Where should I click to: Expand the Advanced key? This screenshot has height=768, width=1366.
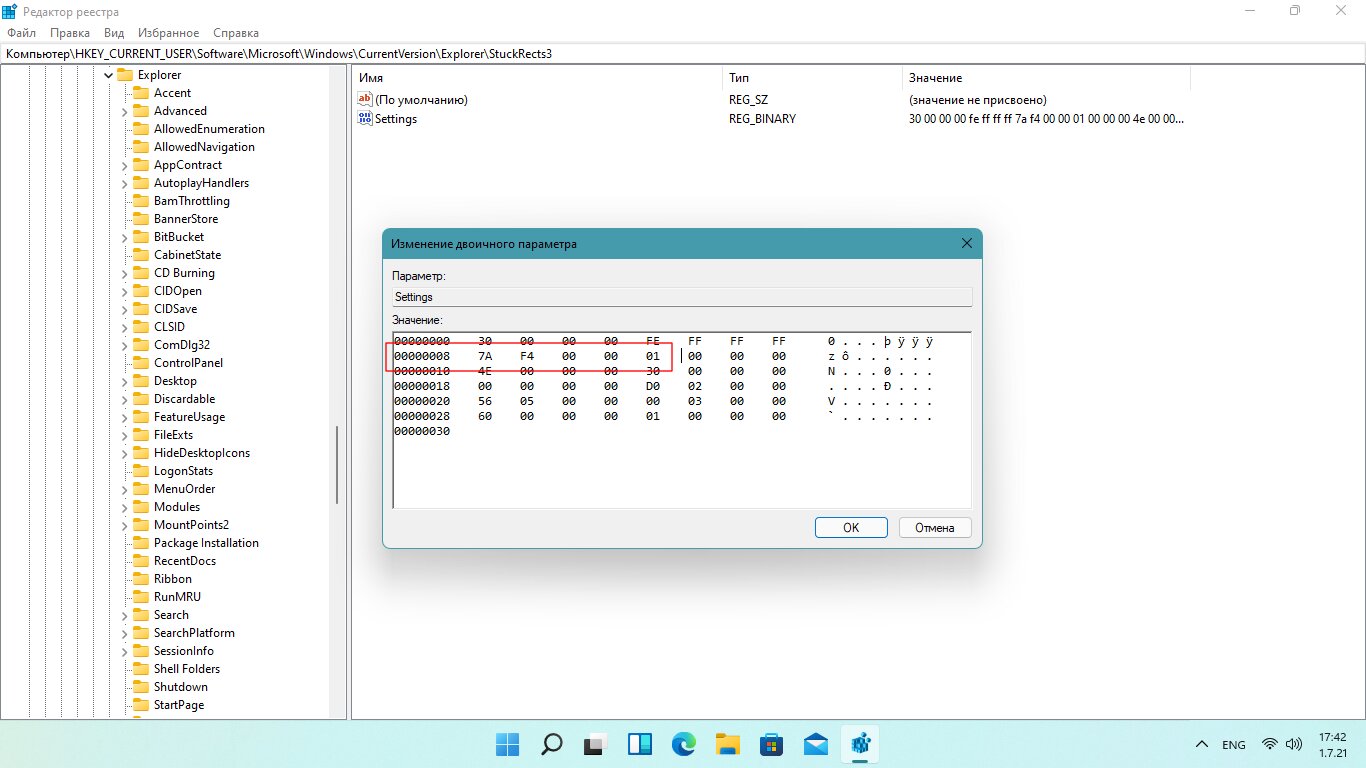click(x=125, y=111)
